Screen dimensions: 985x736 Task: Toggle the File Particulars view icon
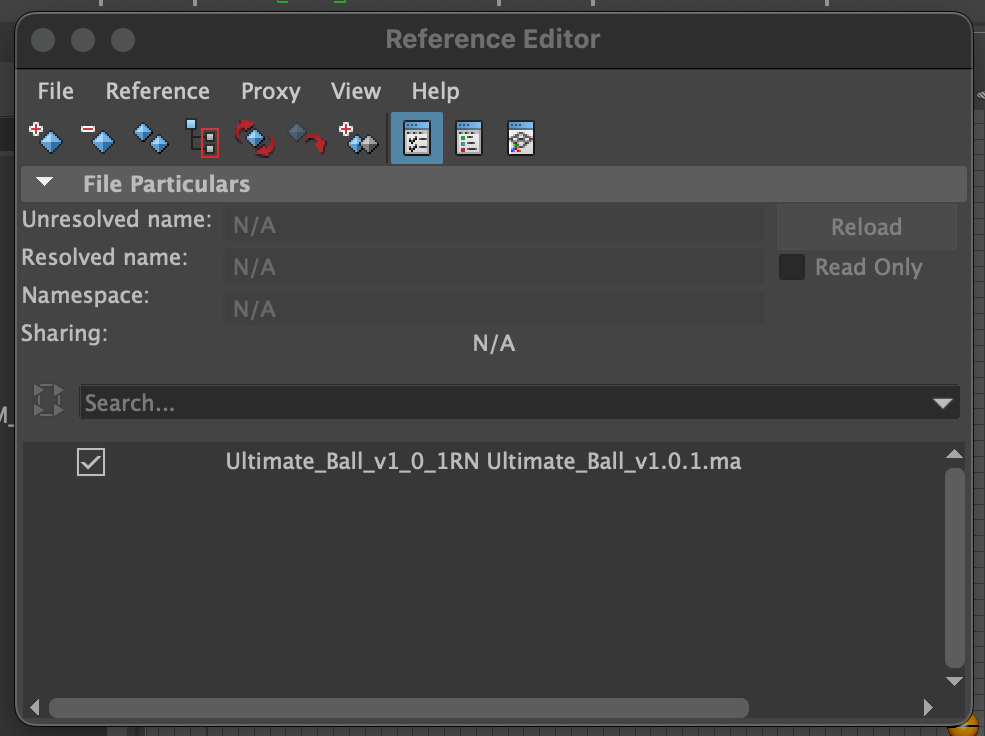click(417, 138)
